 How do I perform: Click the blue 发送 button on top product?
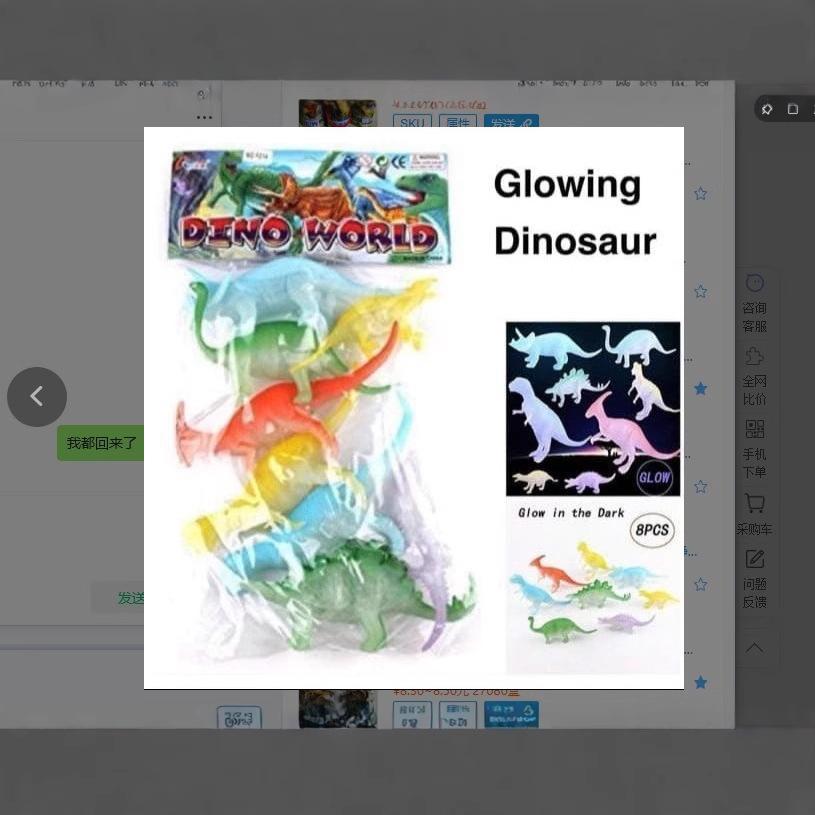click(511, 123)
